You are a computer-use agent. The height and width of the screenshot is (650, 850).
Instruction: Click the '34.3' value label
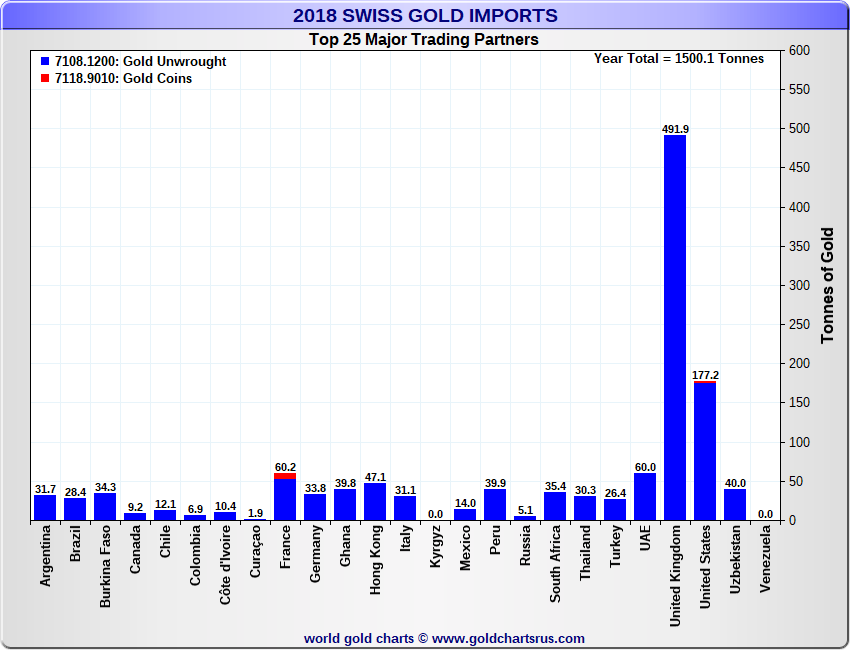(x=106, y=487)
